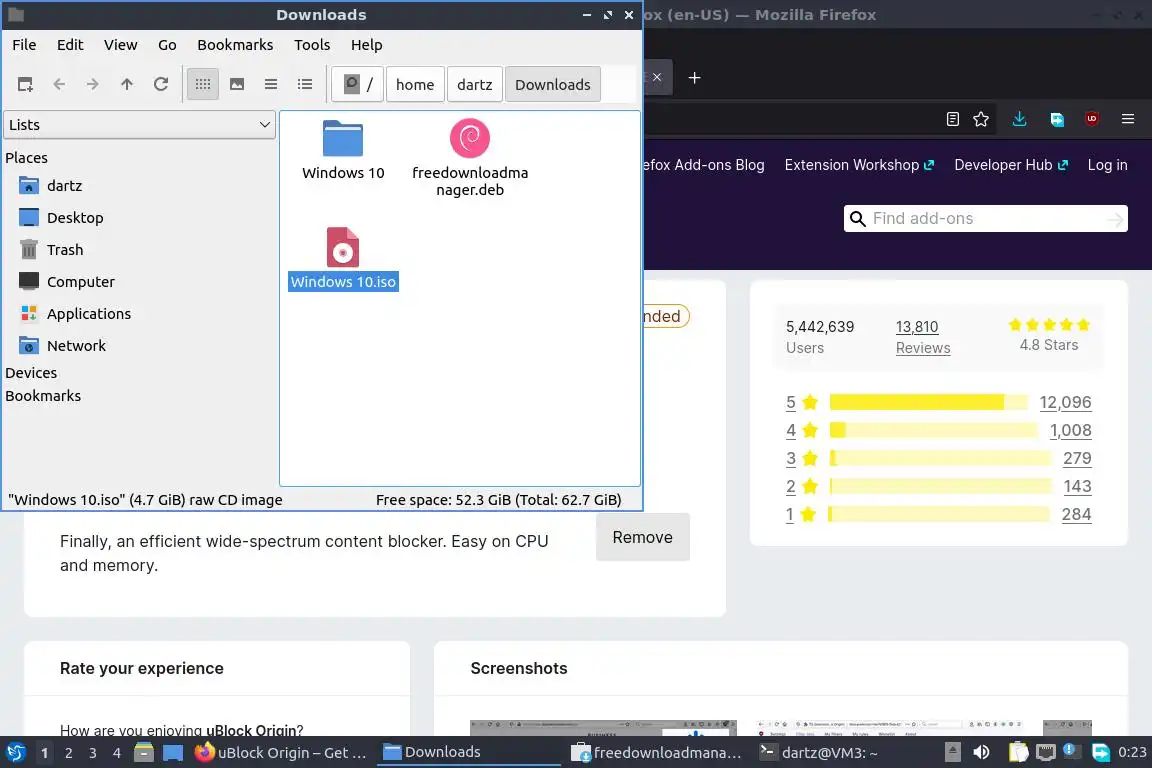Bookmark this page with star icon
The height and width of the screenshot is (768, 1152).
pos(981,119)
